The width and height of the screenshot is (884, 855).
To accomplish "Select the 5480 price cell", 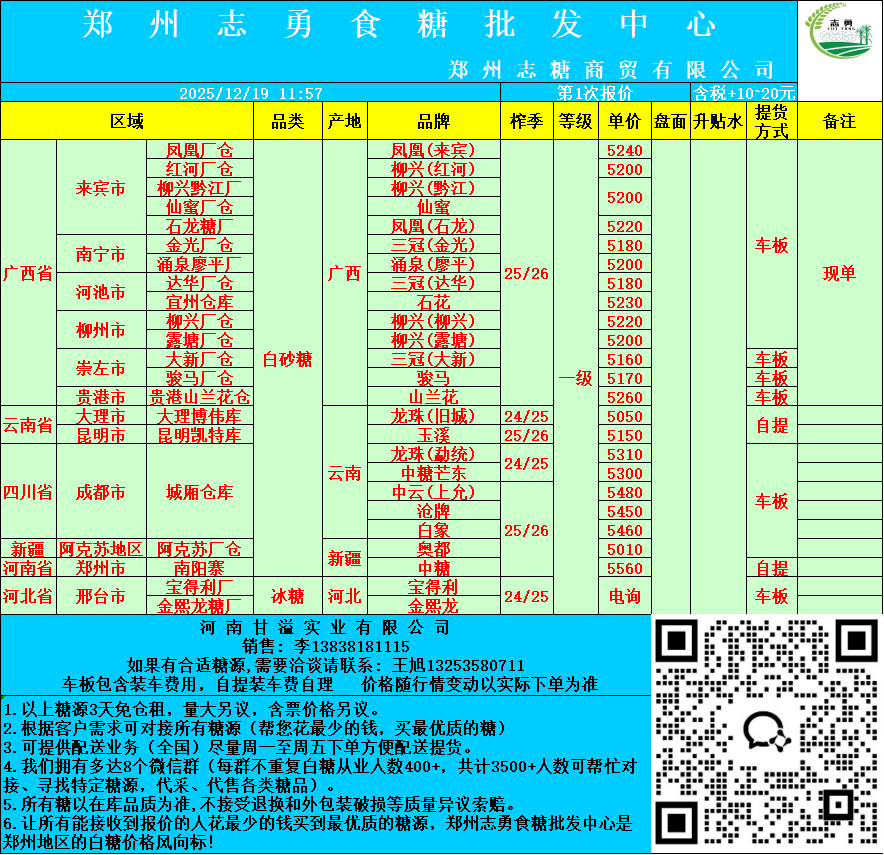I will [x=624, y=492].
